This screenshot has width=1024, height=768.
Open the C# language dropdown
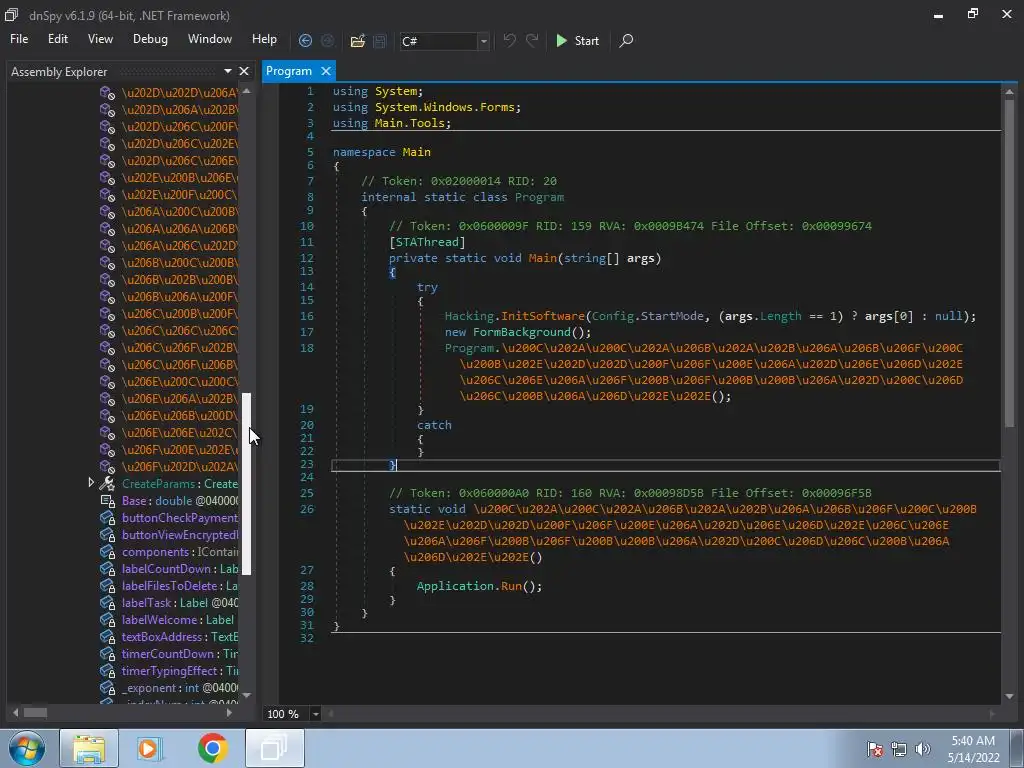pos(483,41)
